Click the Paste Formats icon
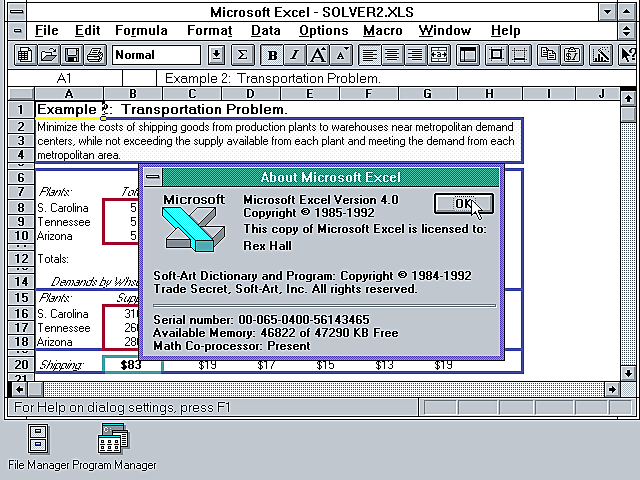This screenshot has width=640, height=480. [x=571, y=55]
